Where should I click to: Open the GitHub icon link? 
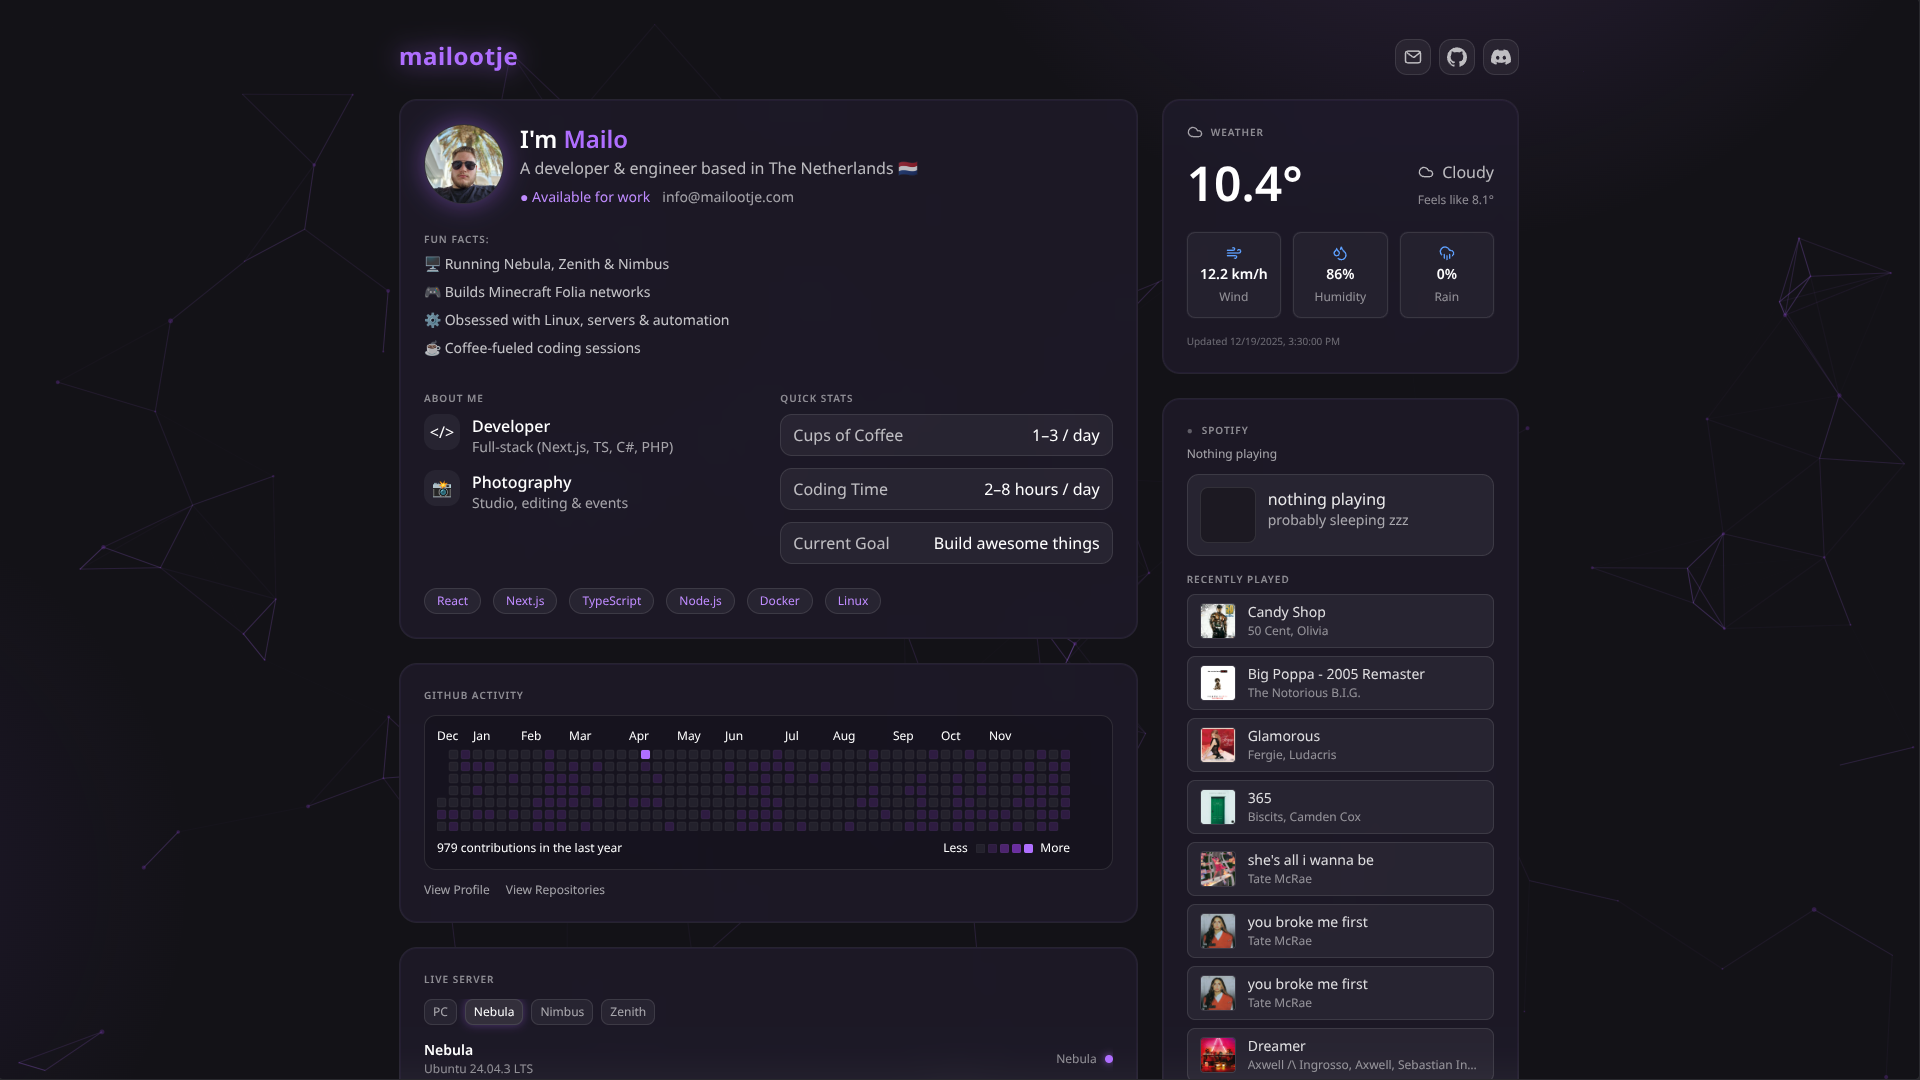pos(1457,57)
